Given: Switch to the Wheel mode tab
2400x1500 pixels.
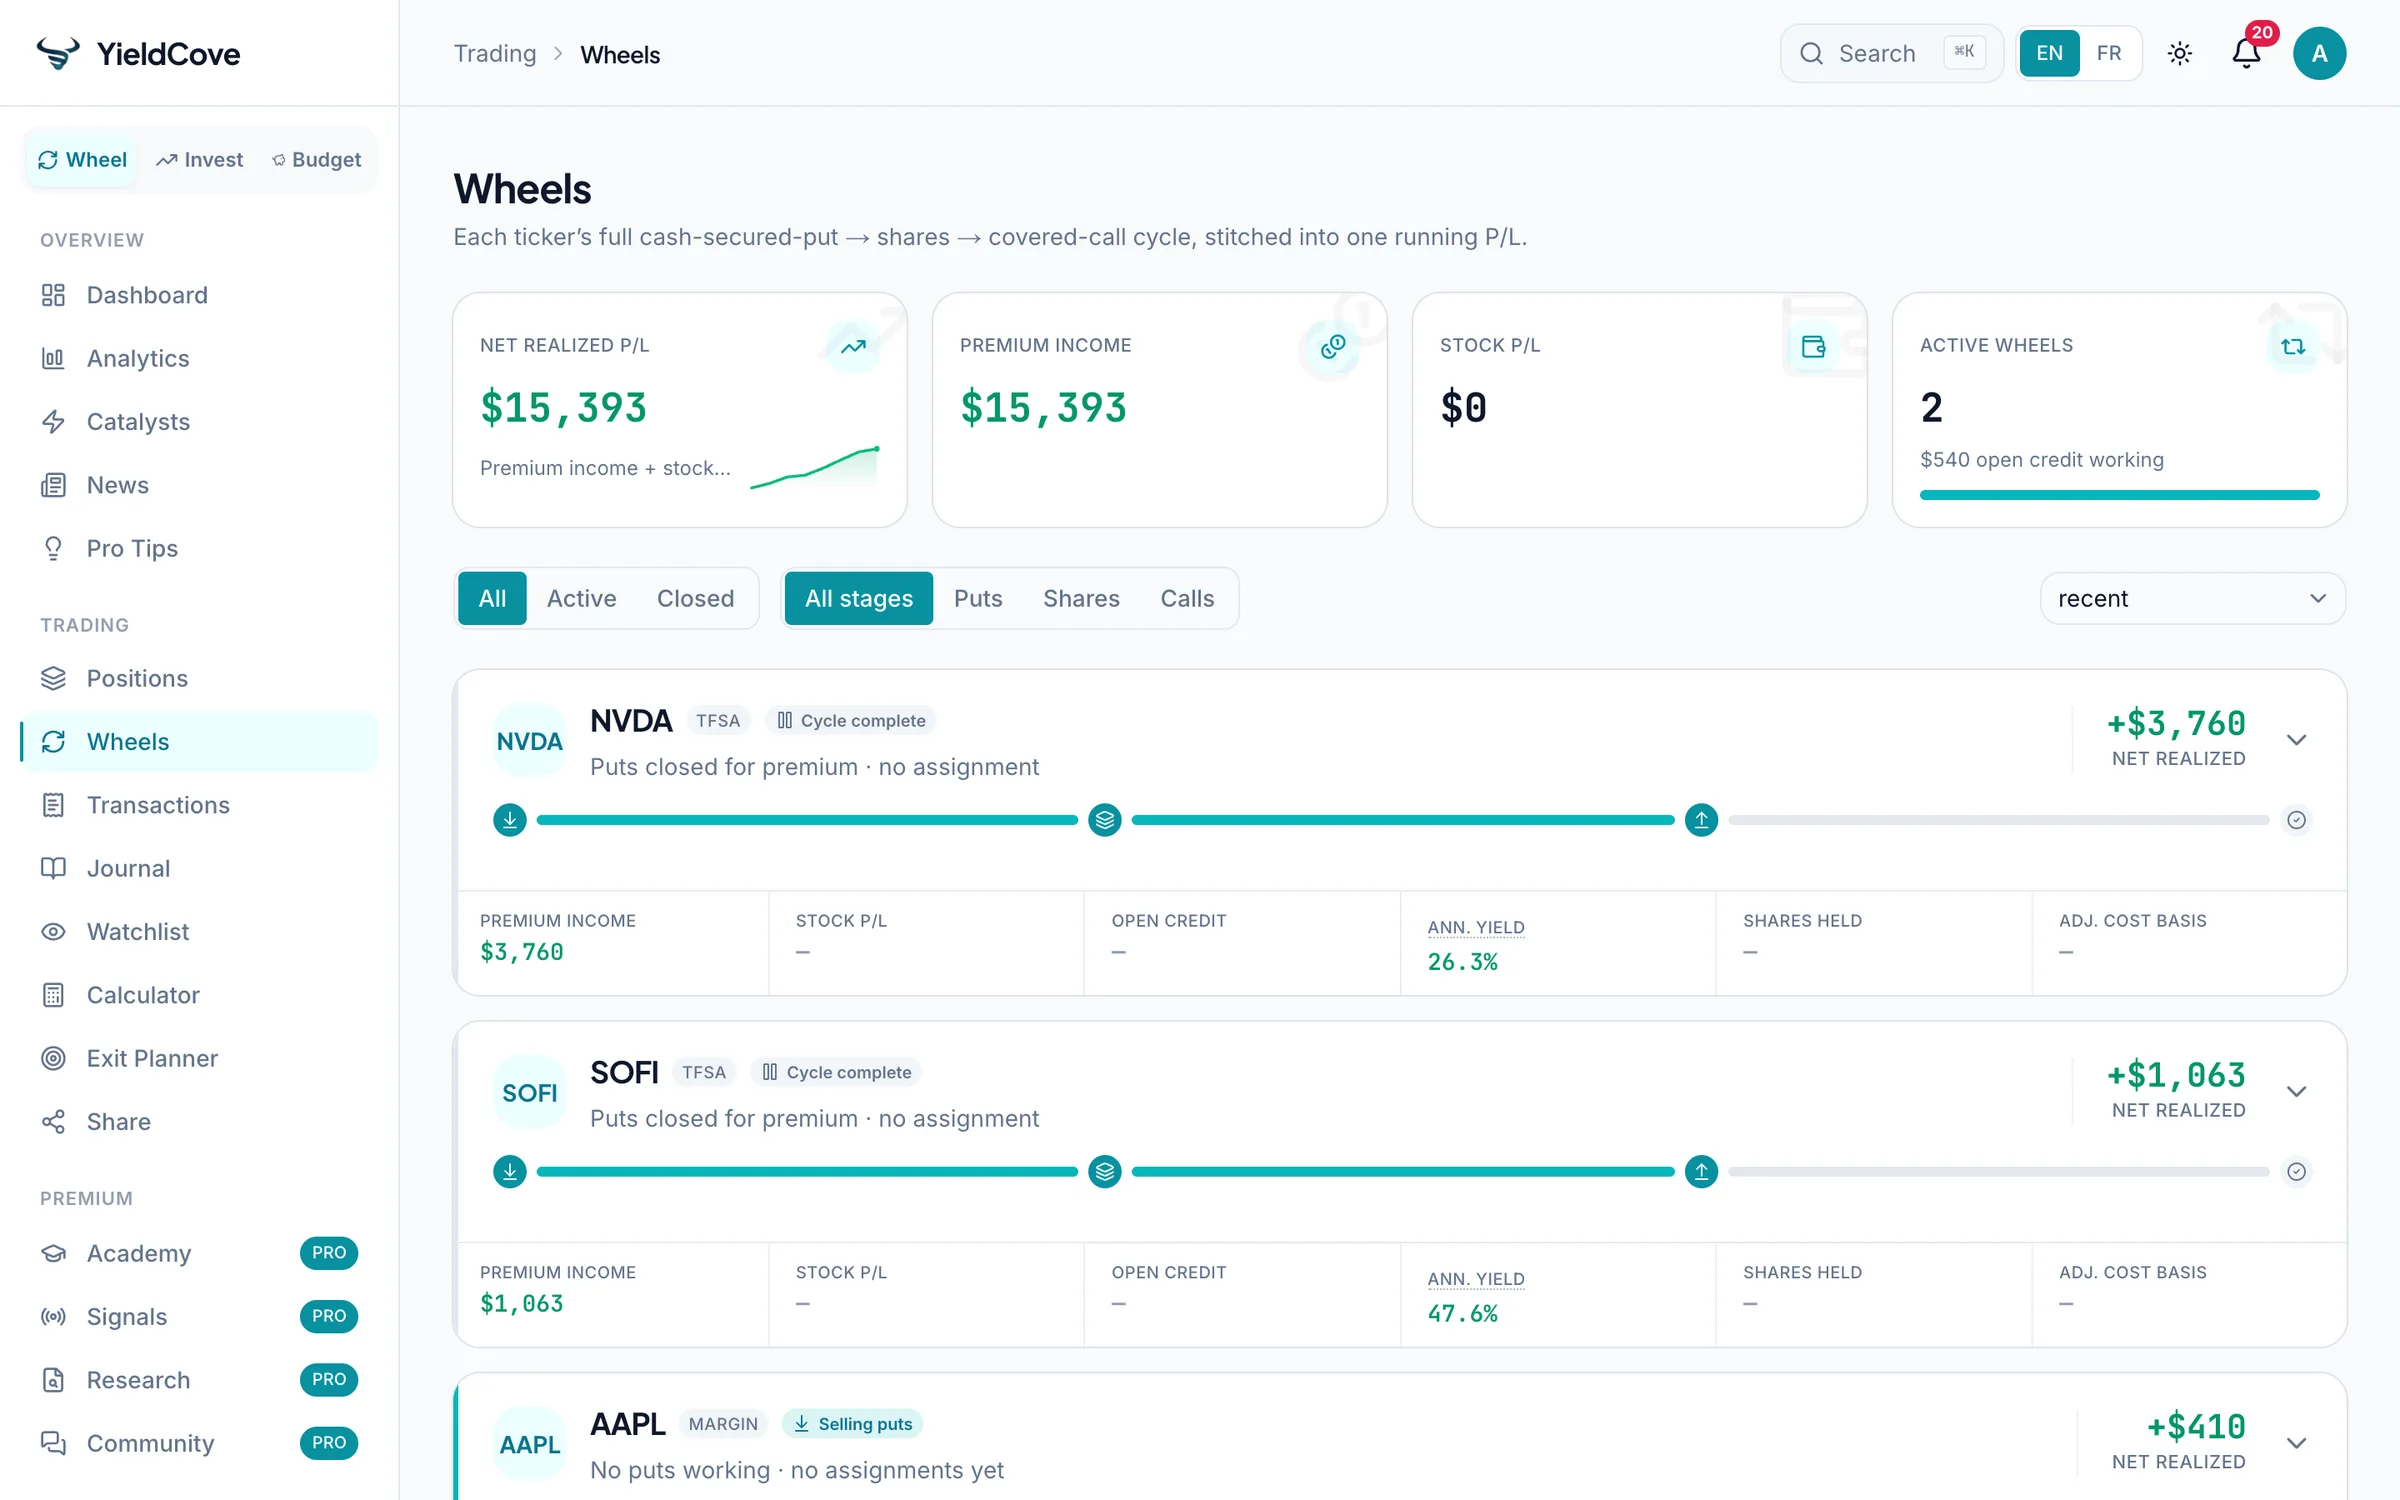Looking at the screenshot, I should click(x=82, y=160).
